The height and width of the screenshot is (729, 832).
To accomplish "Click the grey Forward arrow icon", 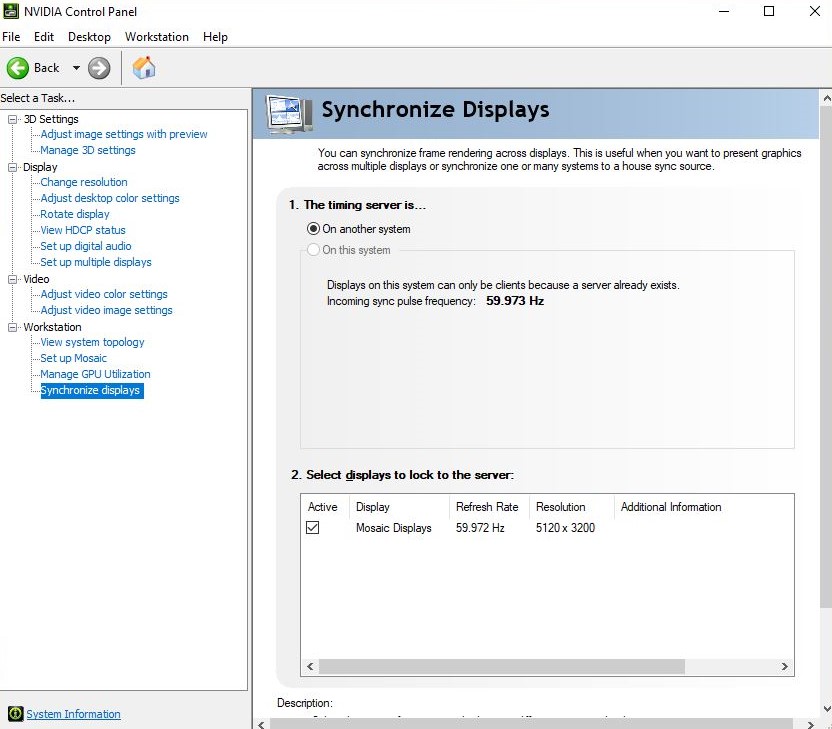I will pos(99,68).
